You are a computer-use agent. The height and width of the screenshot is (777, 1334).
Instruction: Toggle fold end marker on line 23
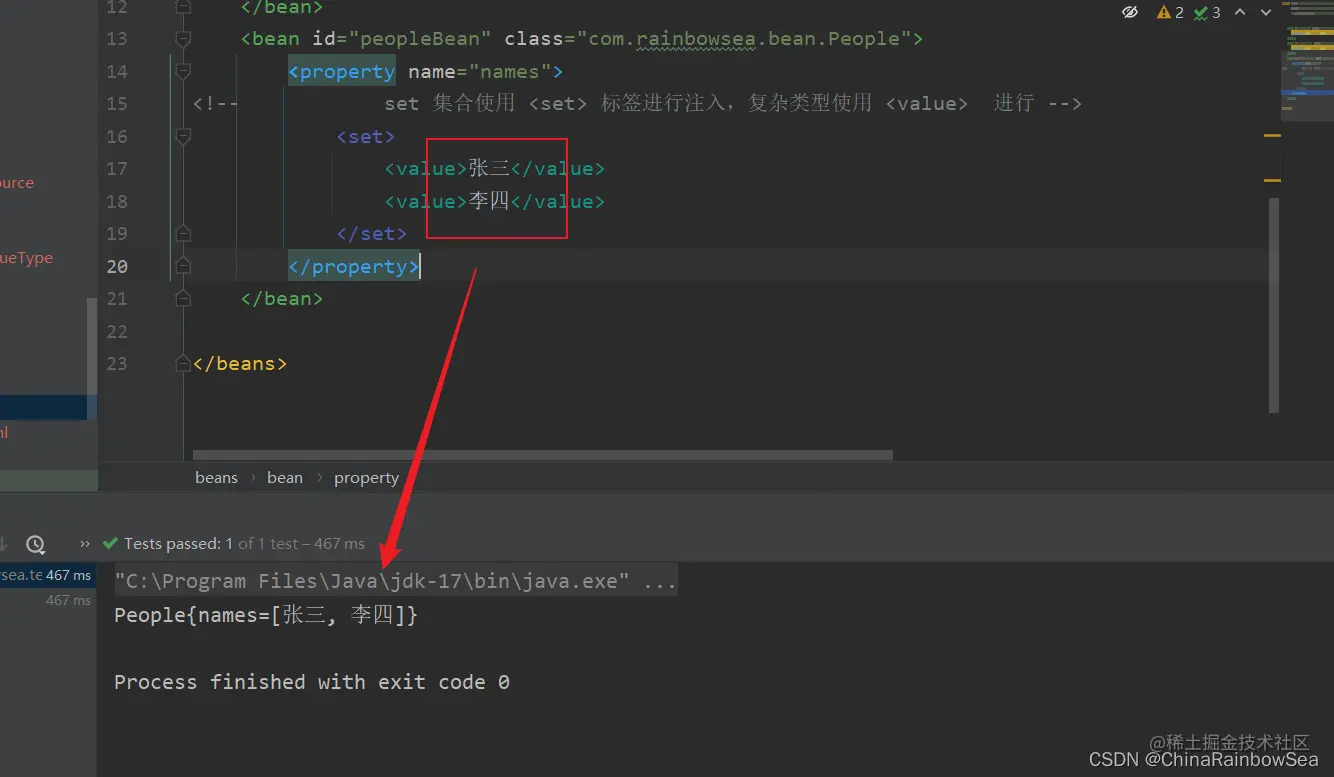click(182, 364)
